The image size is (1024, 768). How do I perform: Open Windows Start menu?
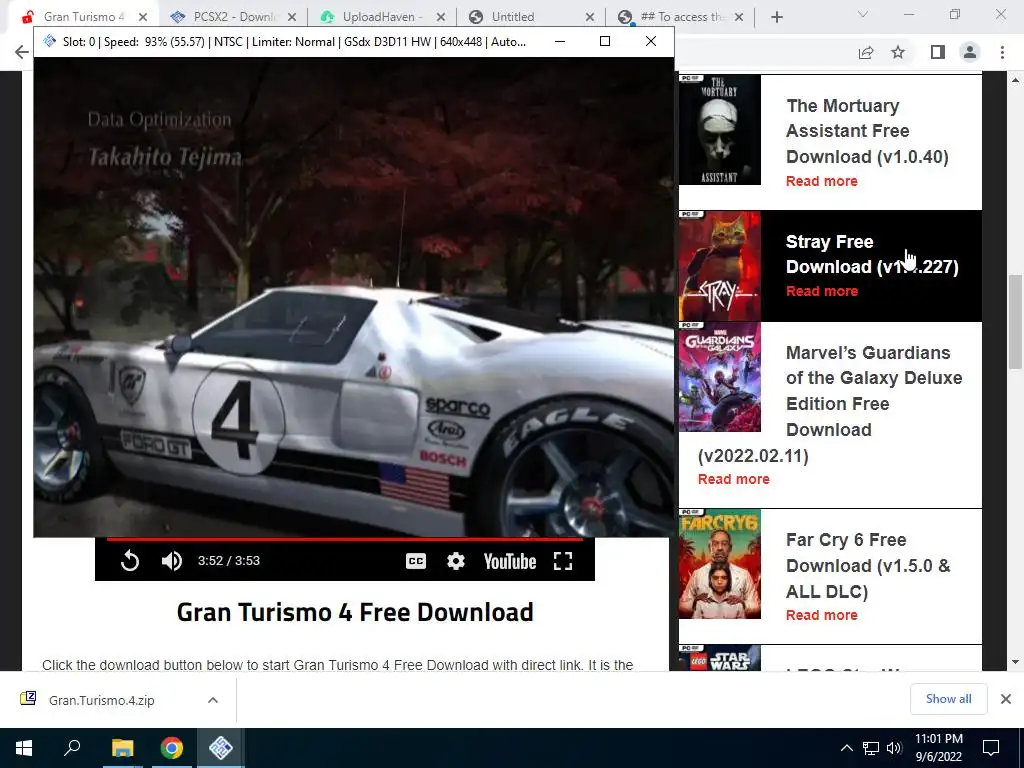[x=24, y=748]
